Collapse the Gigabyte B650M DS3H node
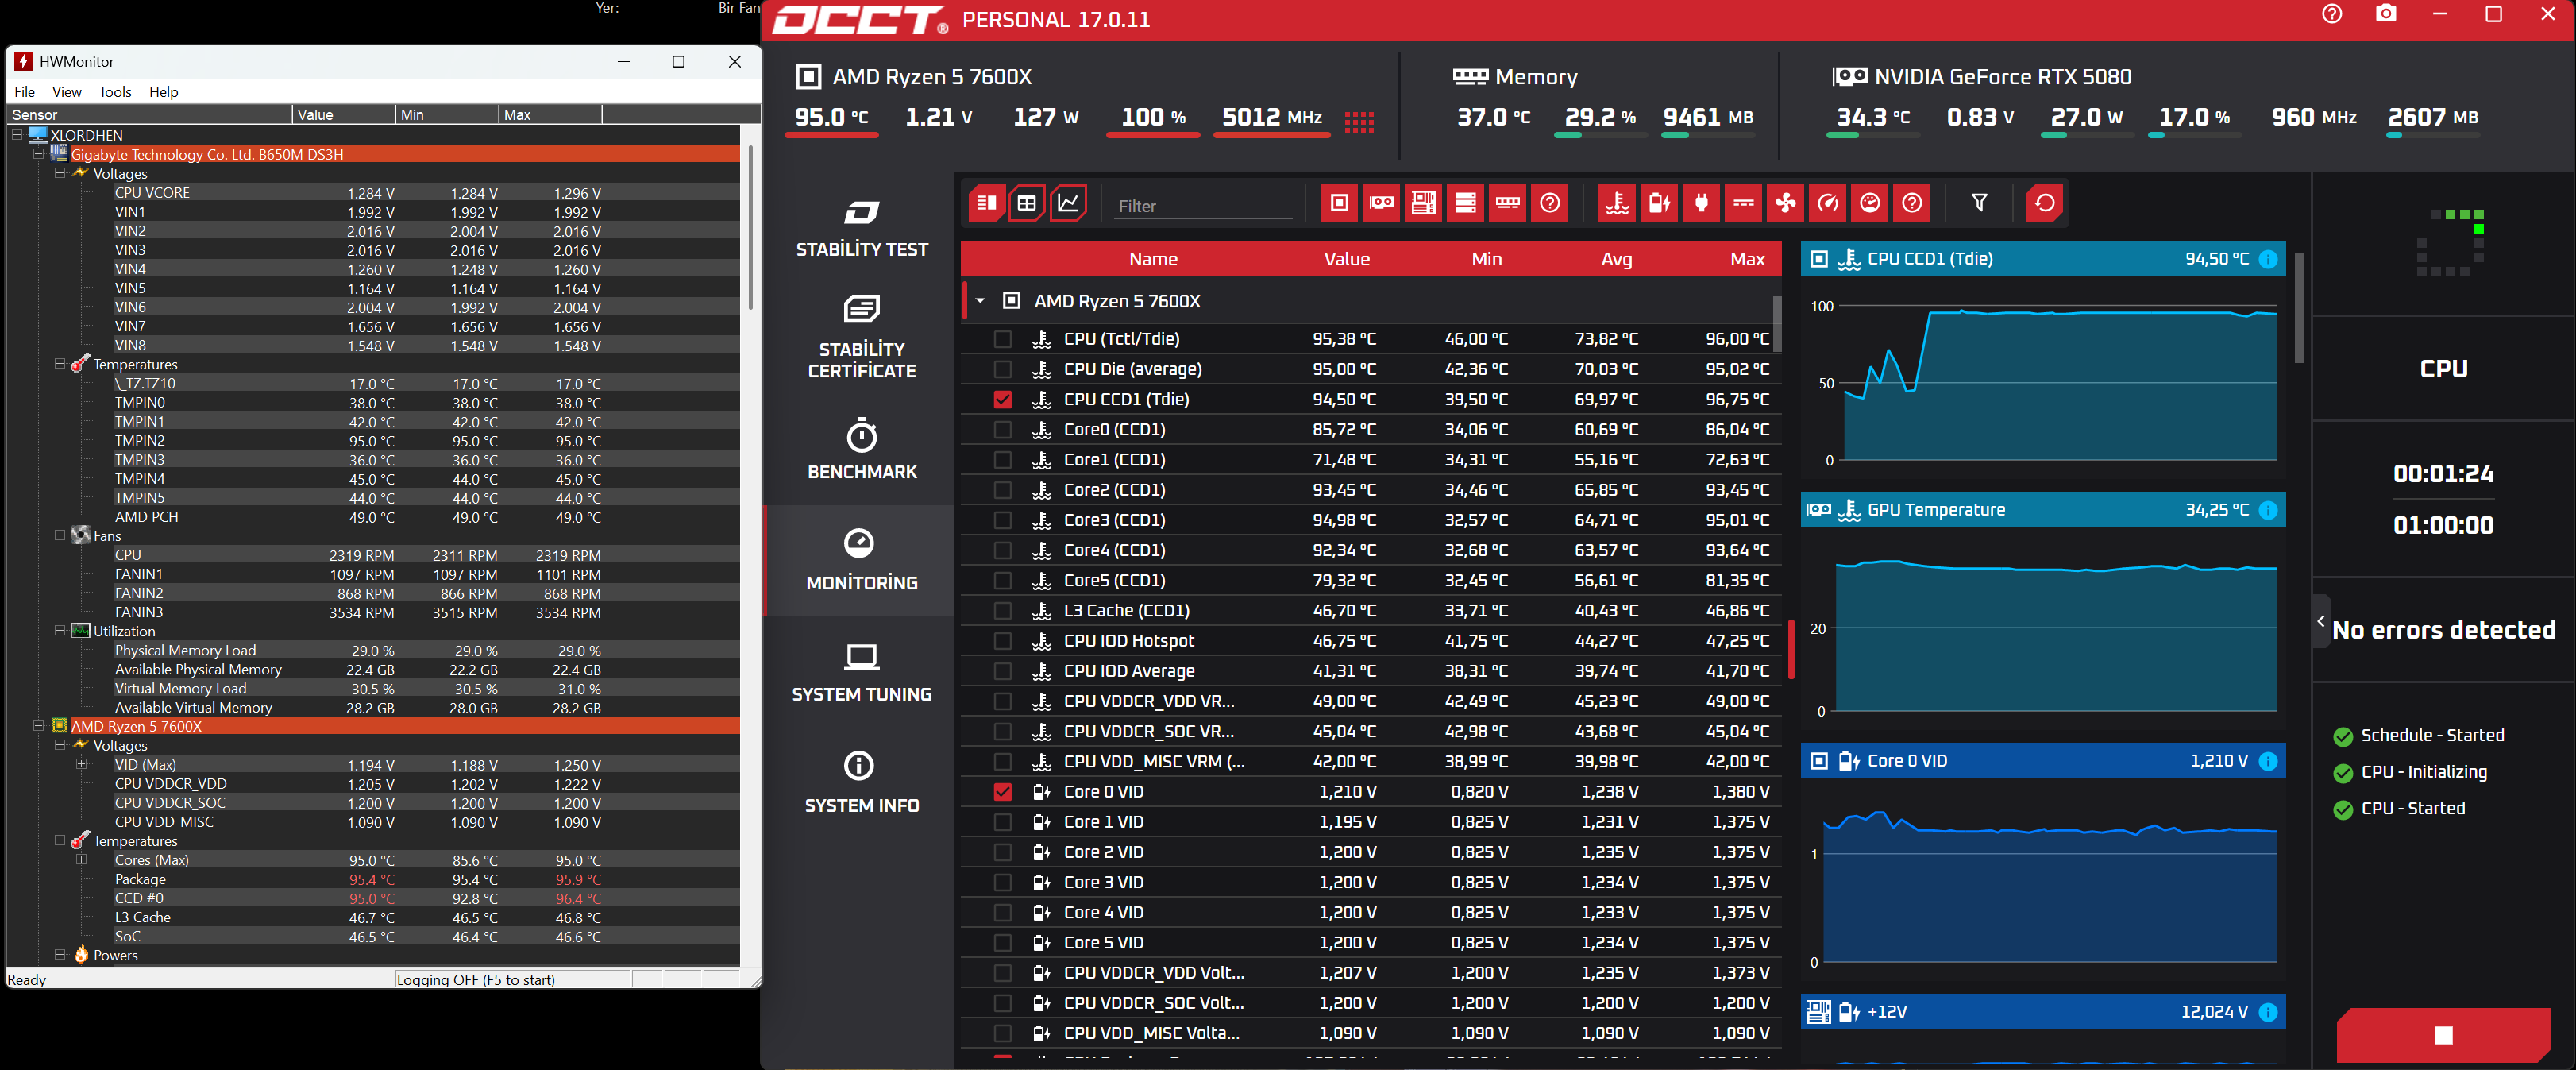 pos(38,154)
